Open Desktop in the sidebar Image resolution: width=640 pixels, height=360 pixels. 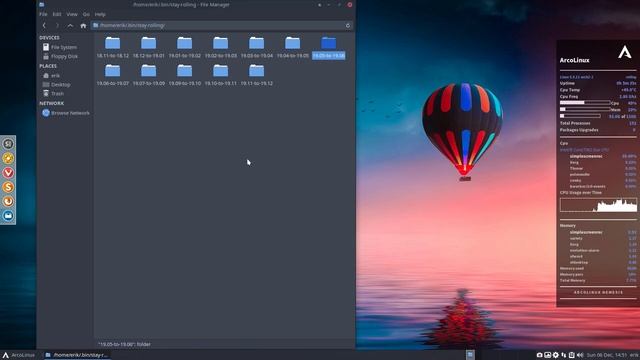coord(56,84)
